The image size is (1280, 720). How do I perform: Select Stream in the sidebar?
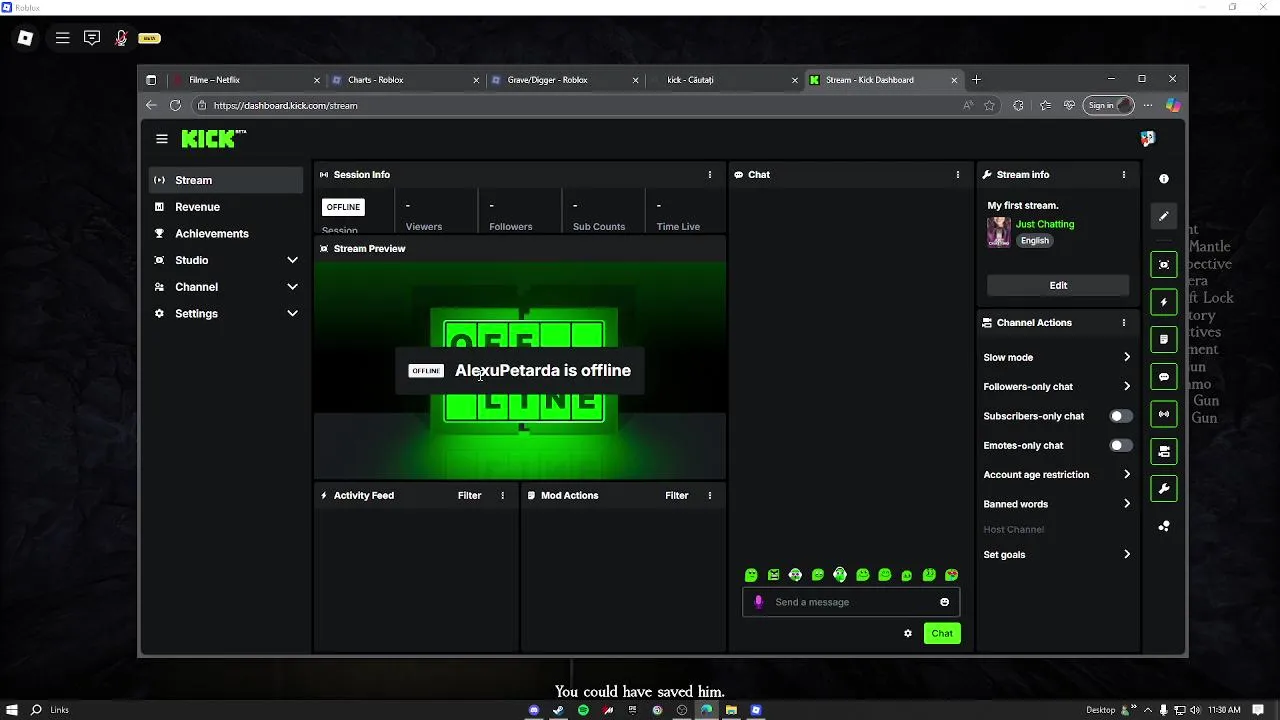click(x=226, y=180)
